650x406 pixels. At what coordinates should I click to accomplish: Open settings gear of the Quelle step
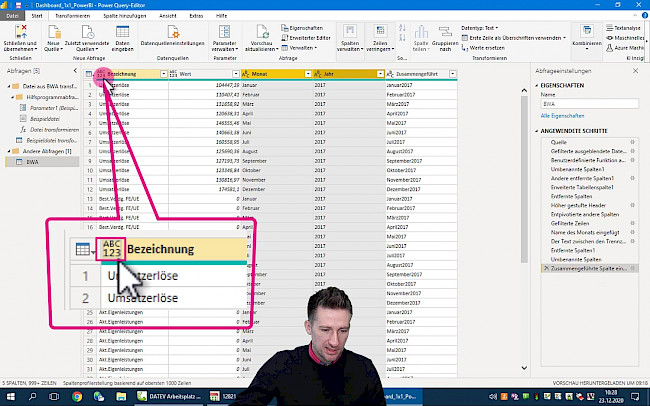(x=632, y=142)
